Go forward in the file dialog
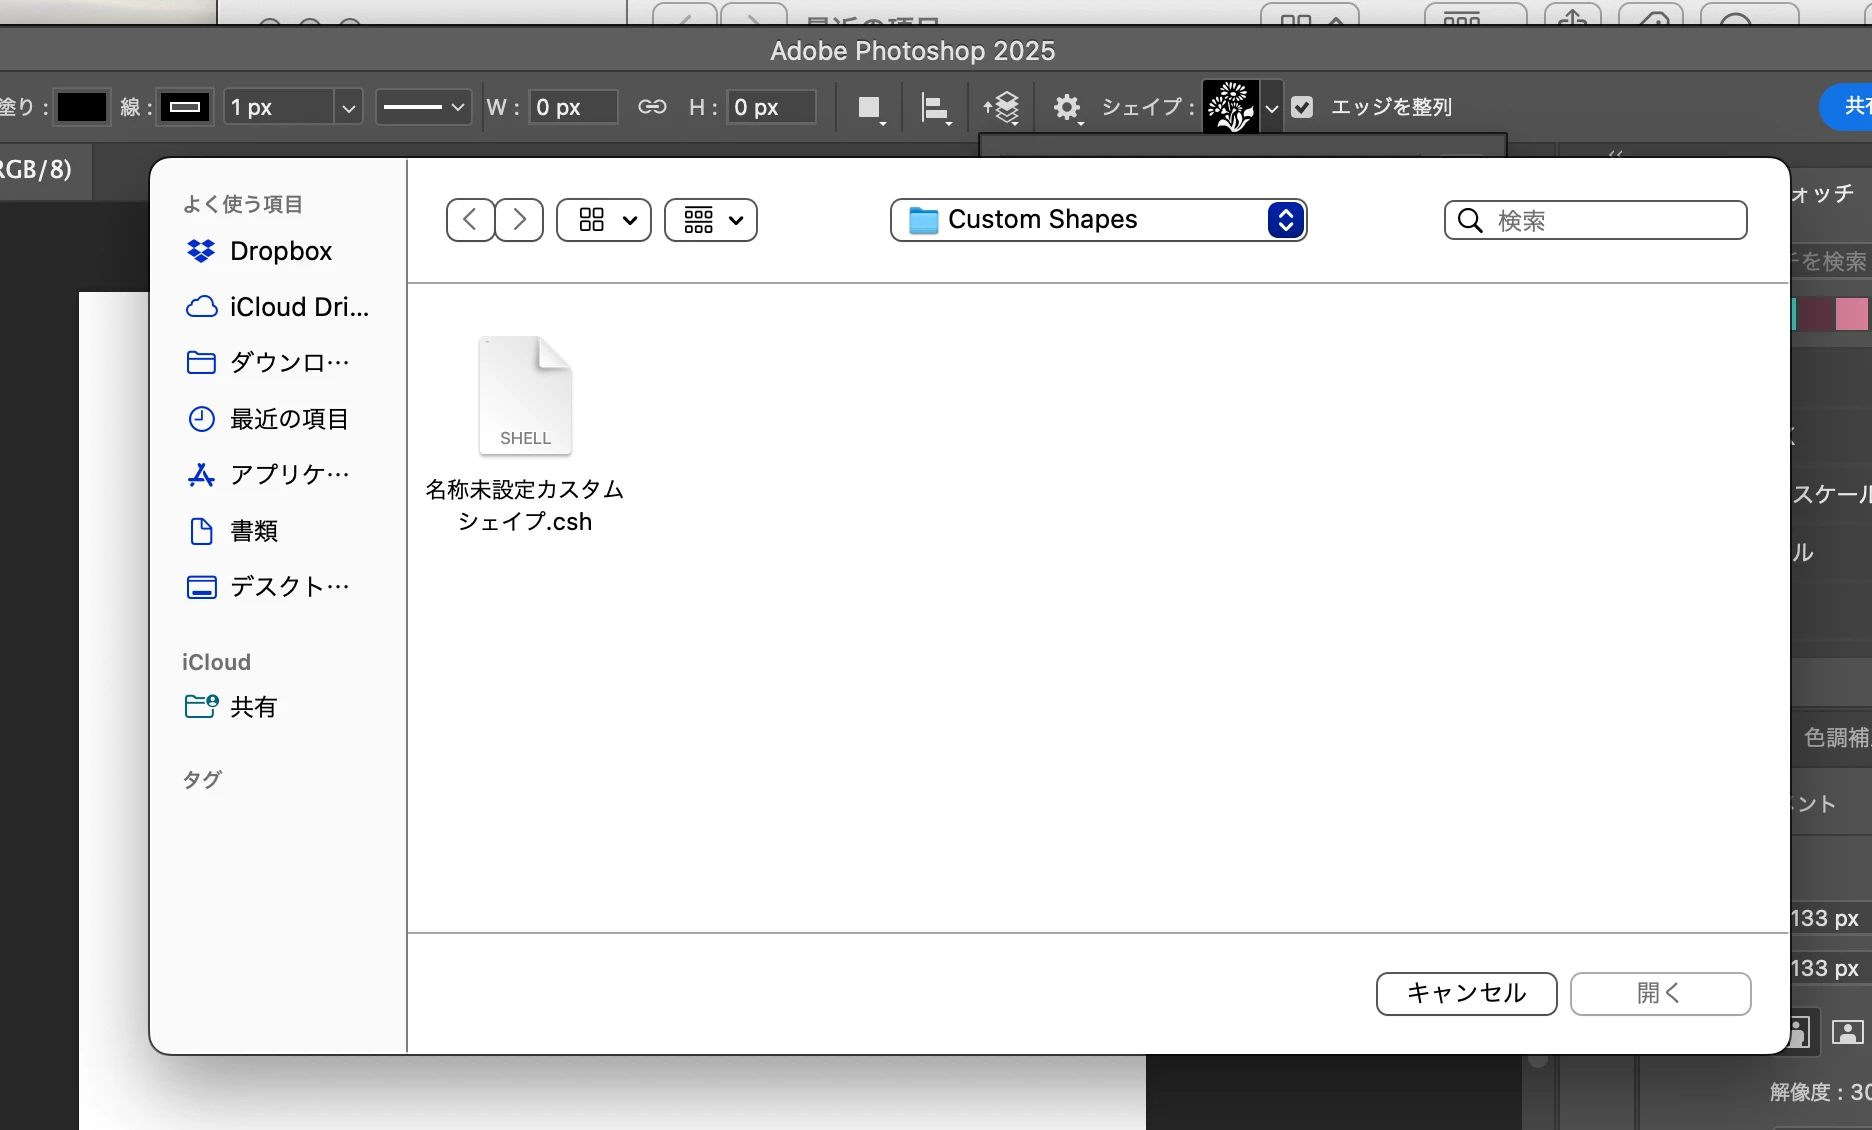Image resolution: width=1872 pixels, height=1130 pixels. pyautogui.click(x=519, y=220)
